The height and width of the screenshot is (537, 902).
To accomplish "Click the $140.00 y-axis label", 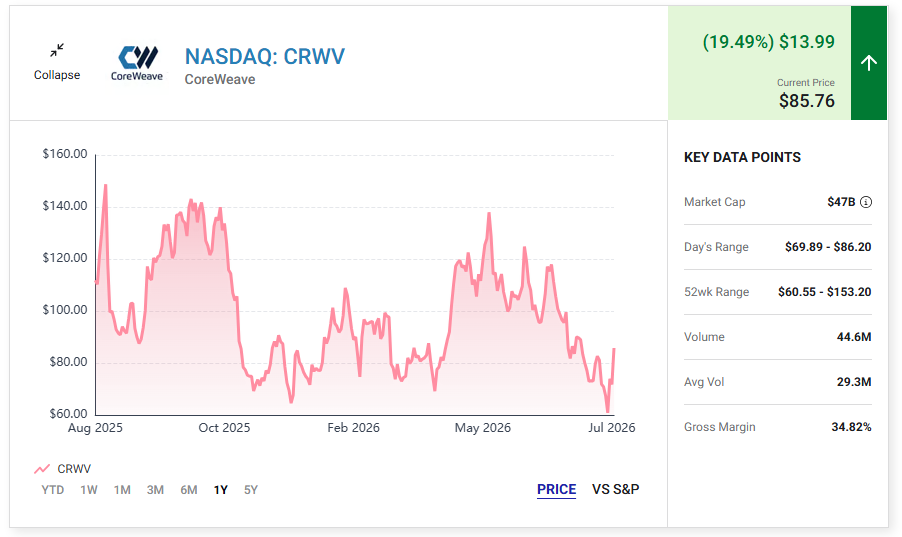I will tap(65, 205).
